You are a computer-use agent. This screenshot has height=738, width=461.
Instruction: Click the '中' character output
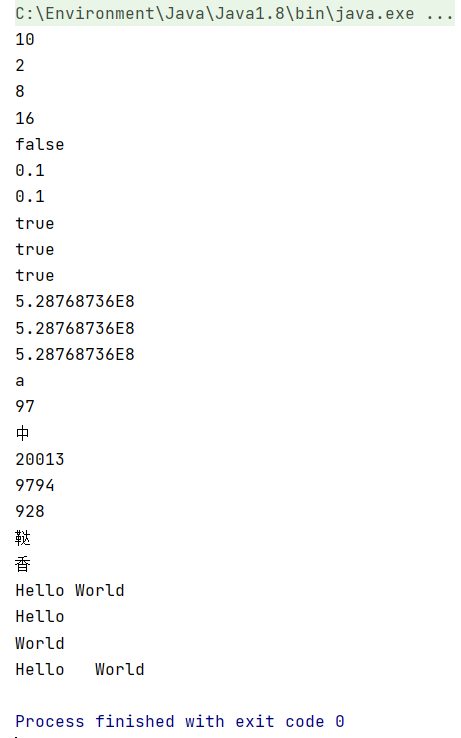click(x=22, y=433)
